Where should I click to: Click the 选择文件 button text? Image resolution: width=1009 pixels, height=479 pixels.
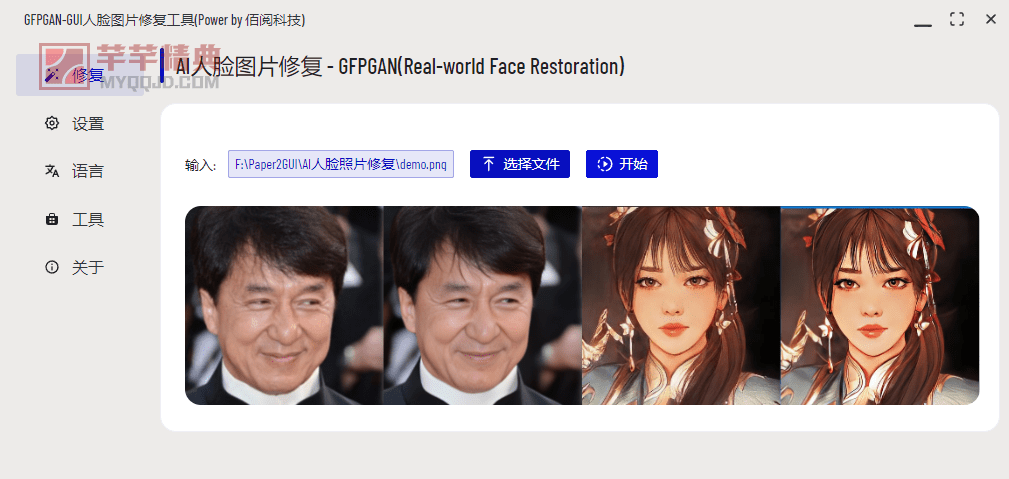pos(532,164)
